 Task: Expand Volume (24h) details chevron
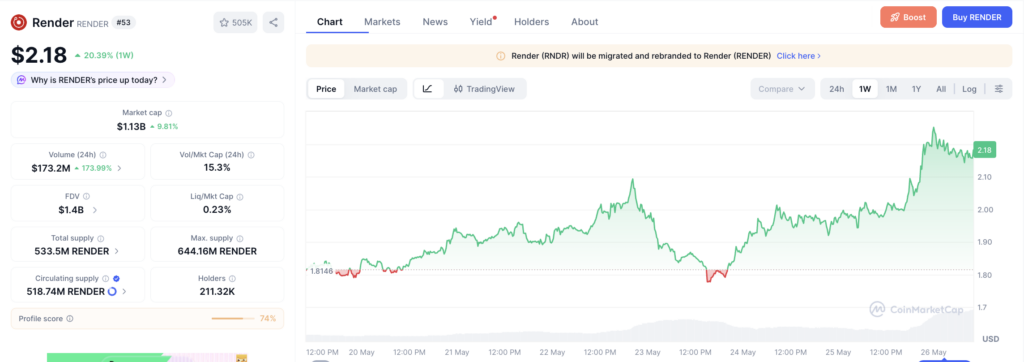click(119, 169)
